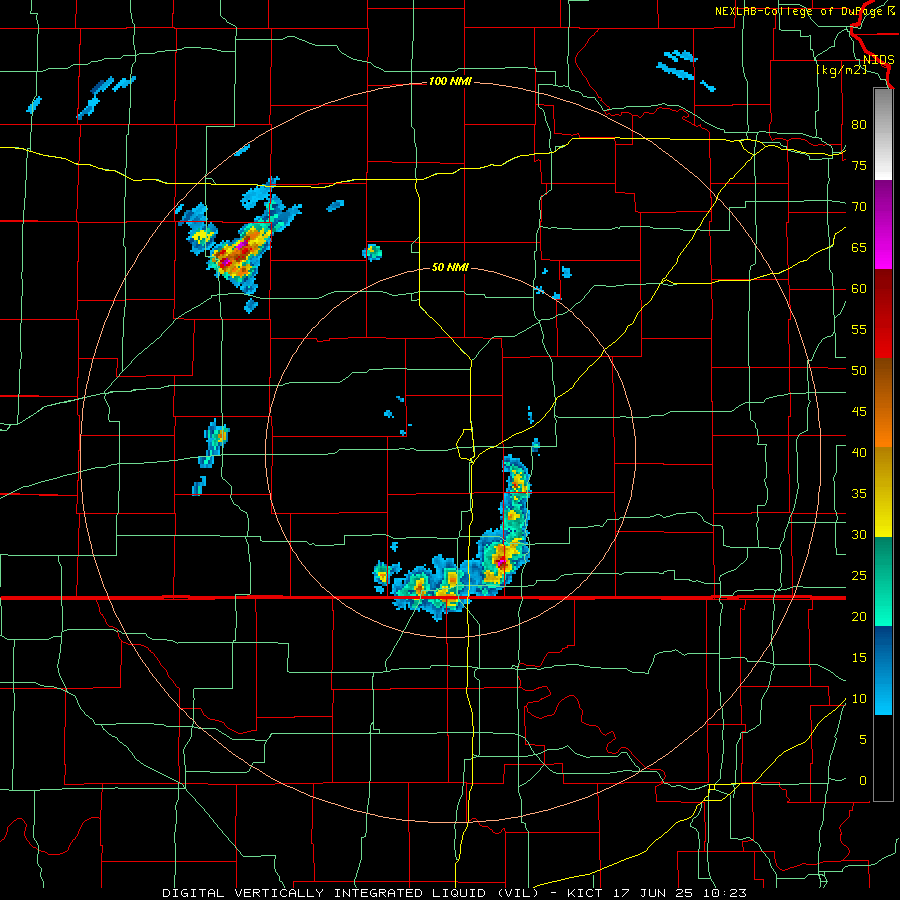900x900 pixels.
Task: Select the magenta segment of the color scale
Action: point(883,224)
